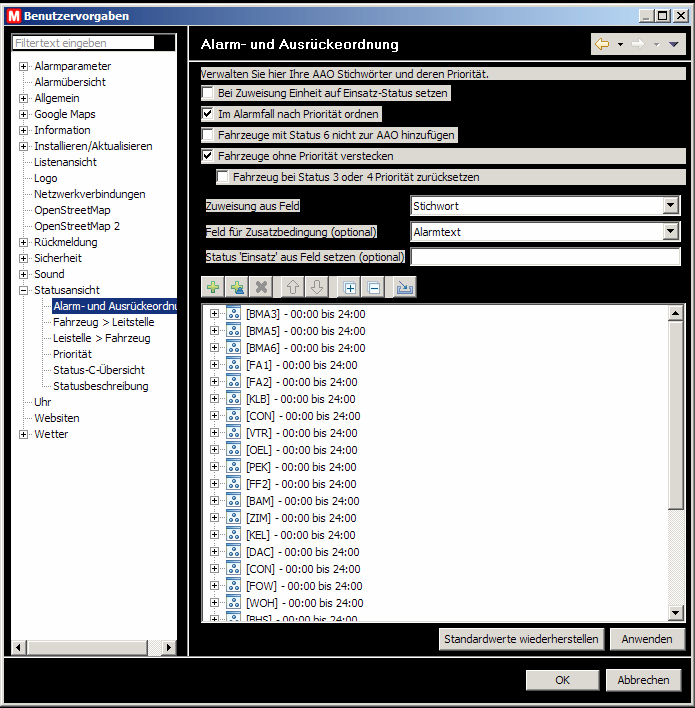The height and width of the screenshot is (708, 695).
Task: Click the expand all tree icon
Action: 350,287
